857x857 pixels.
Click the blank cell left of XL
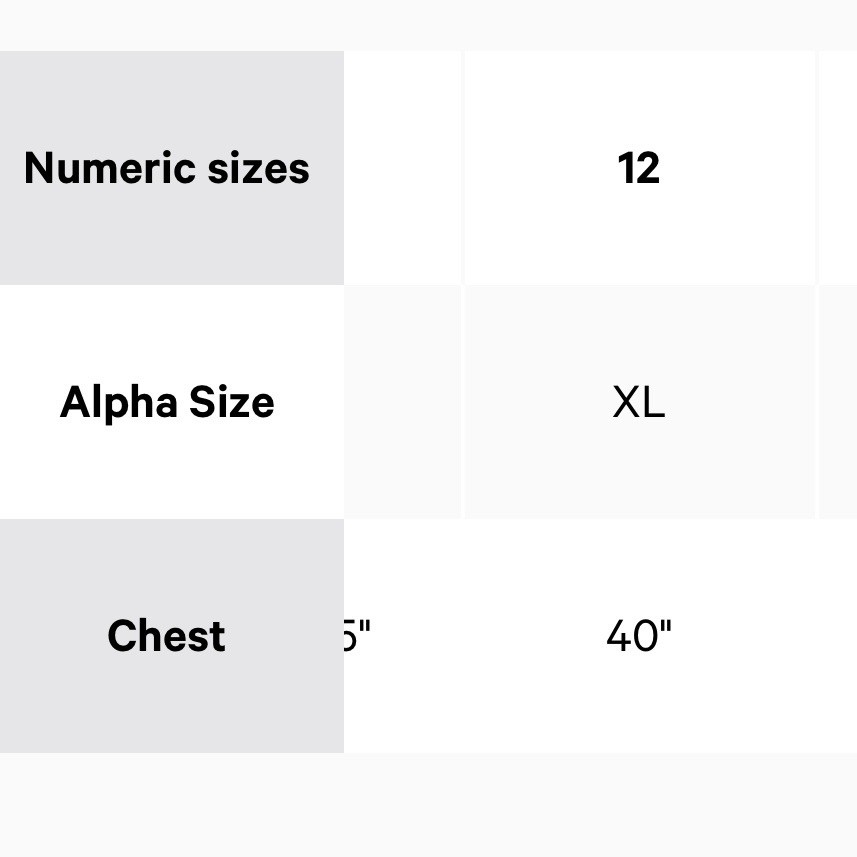coord(403,402)
